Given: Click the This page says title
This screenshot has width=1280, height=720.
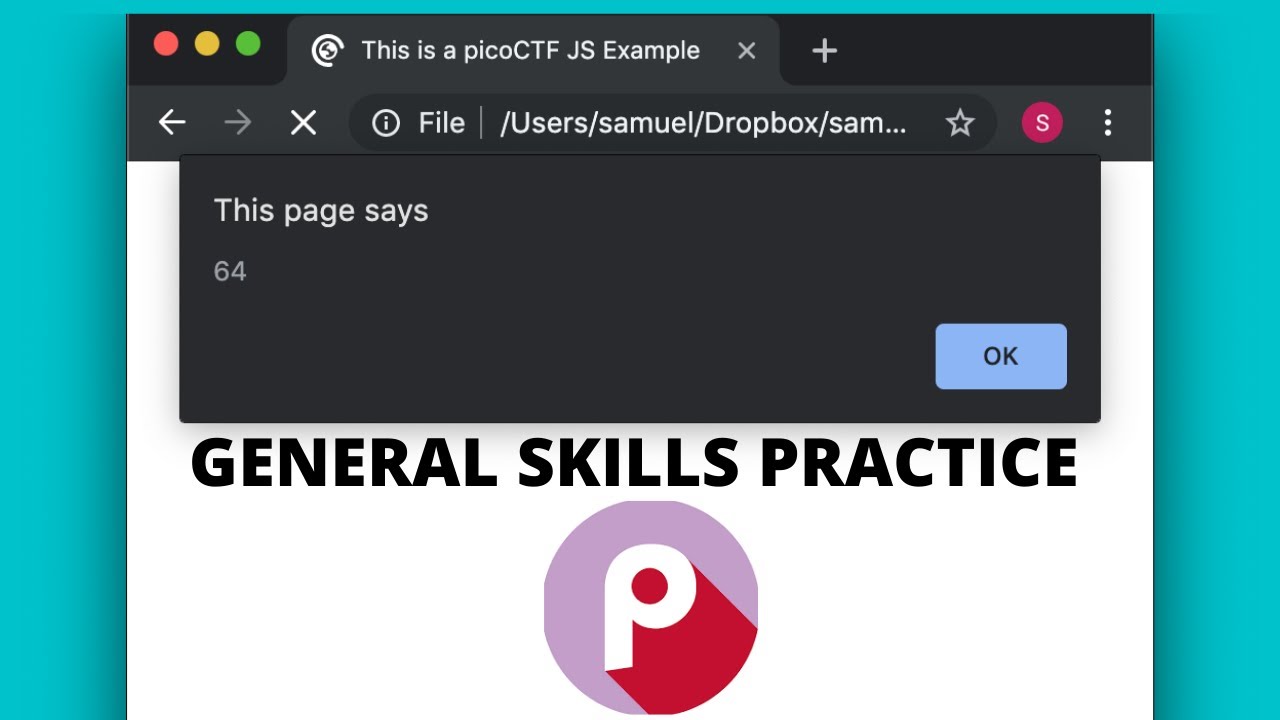Looking at the screenshot, I should point(321,211).
